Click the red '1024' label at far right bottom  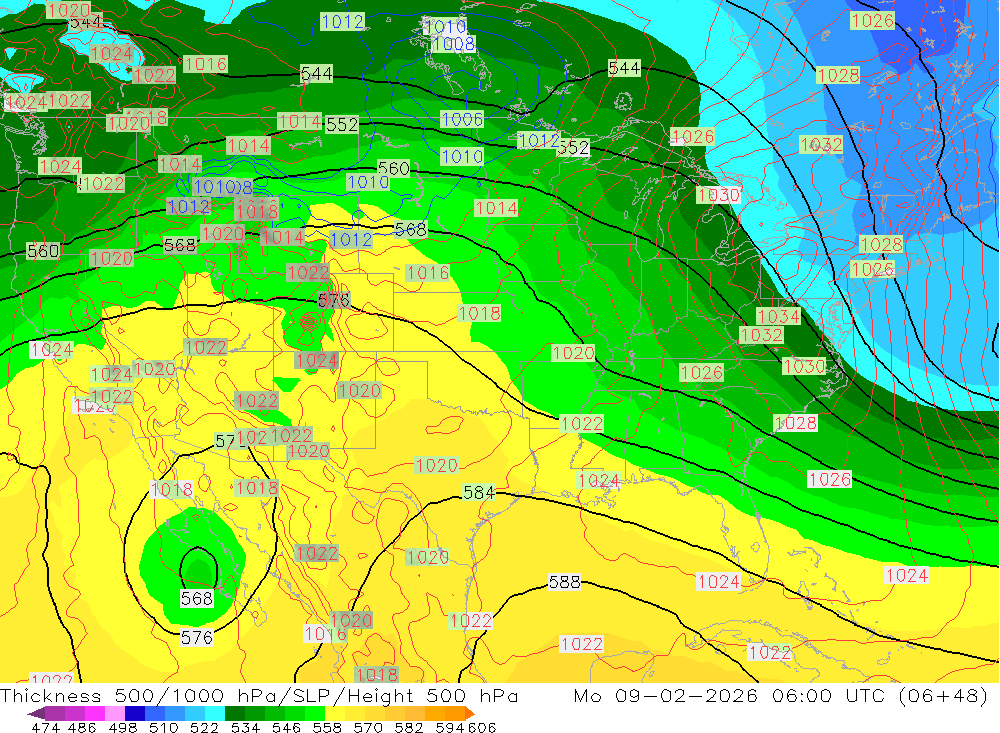pos(906,575)
